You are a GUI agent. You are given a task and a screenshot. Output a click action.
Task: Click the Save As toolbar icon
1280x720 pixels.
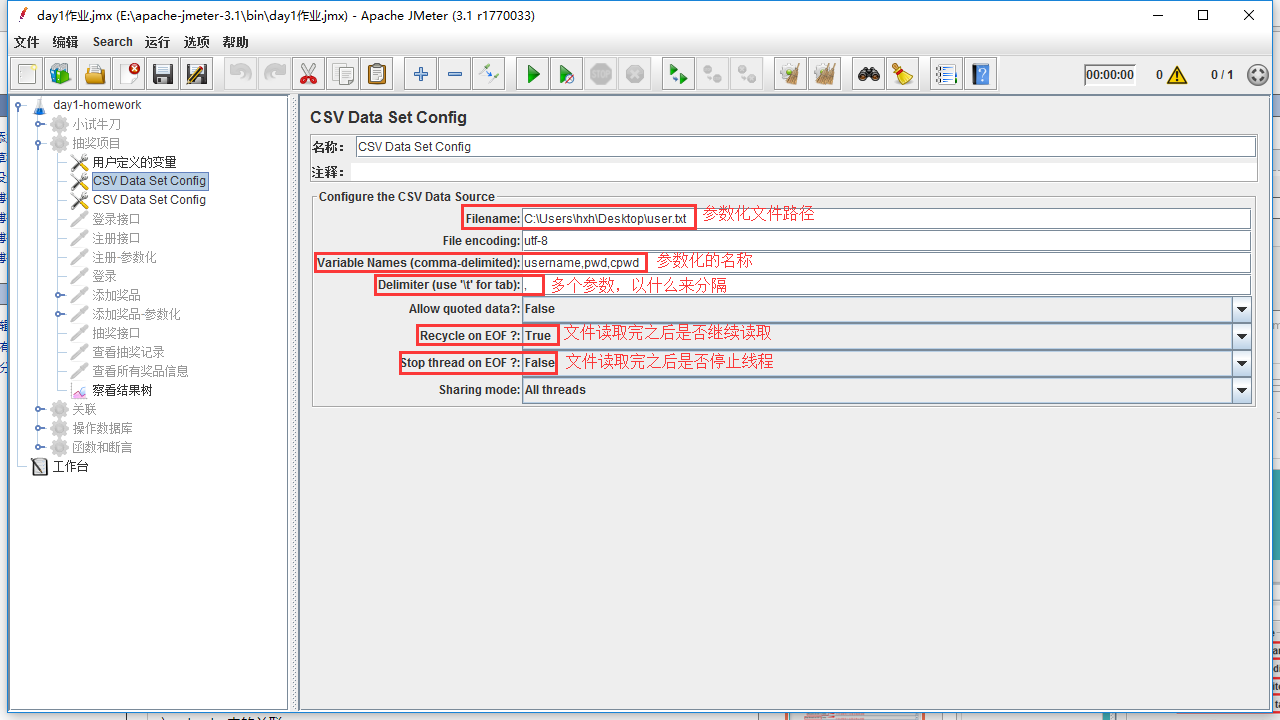(x=197, y=74)
